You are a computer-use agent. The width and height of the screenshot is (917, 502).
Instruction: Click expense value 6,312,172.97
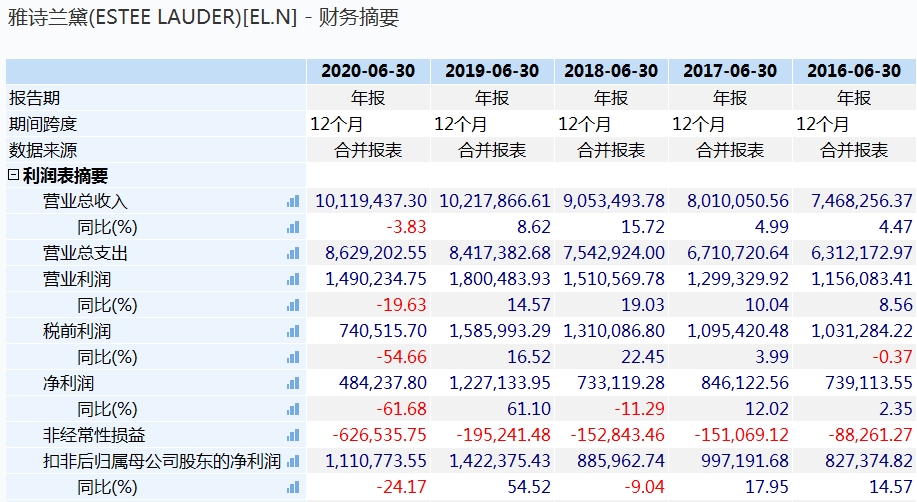pos(861,253)
